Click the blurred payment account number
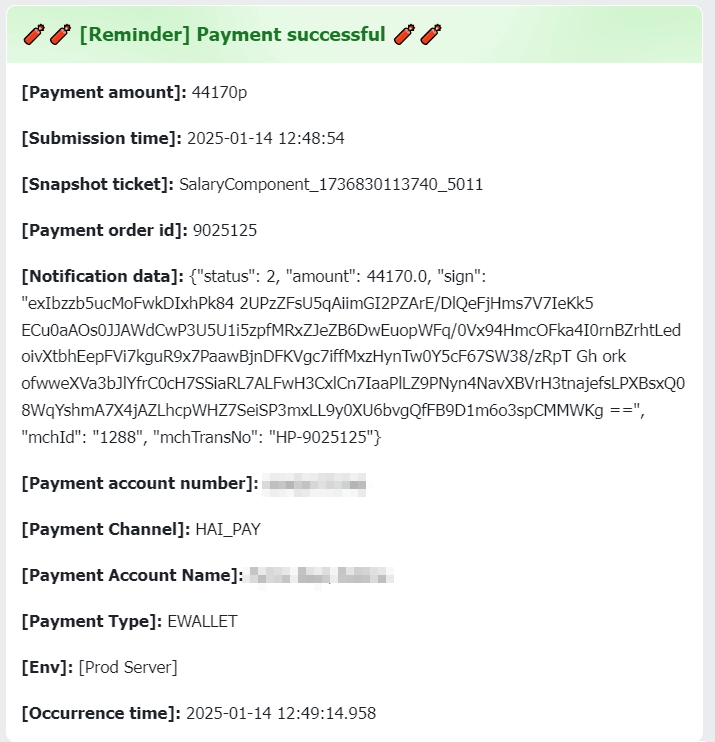The height and width of the screenshot is (742, 715). click(x=313, y=485)
